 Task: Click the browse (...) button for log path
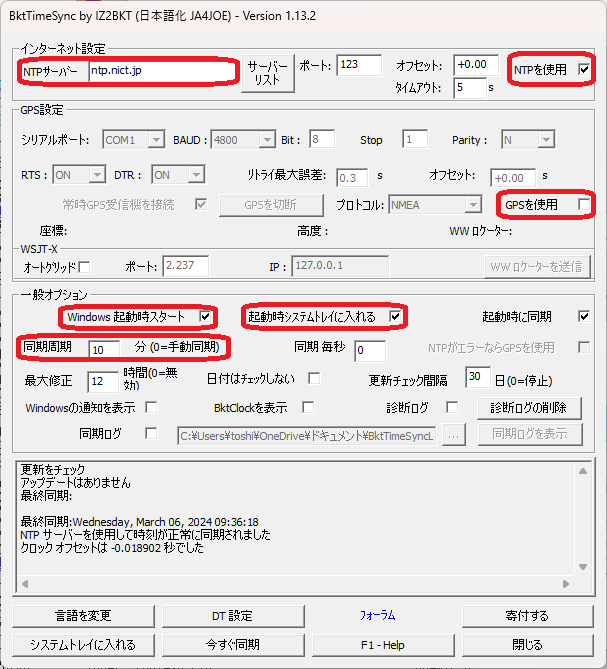[453, 435]
